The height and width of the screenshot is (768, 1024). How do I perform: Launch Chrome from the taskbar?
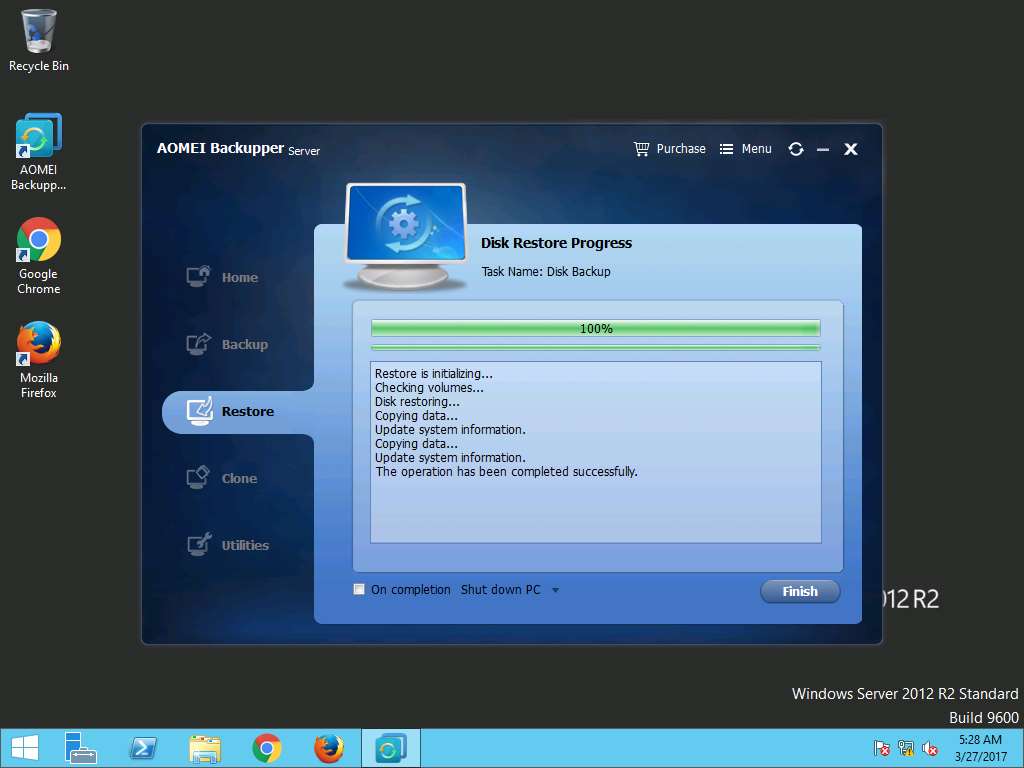[267, 748]
